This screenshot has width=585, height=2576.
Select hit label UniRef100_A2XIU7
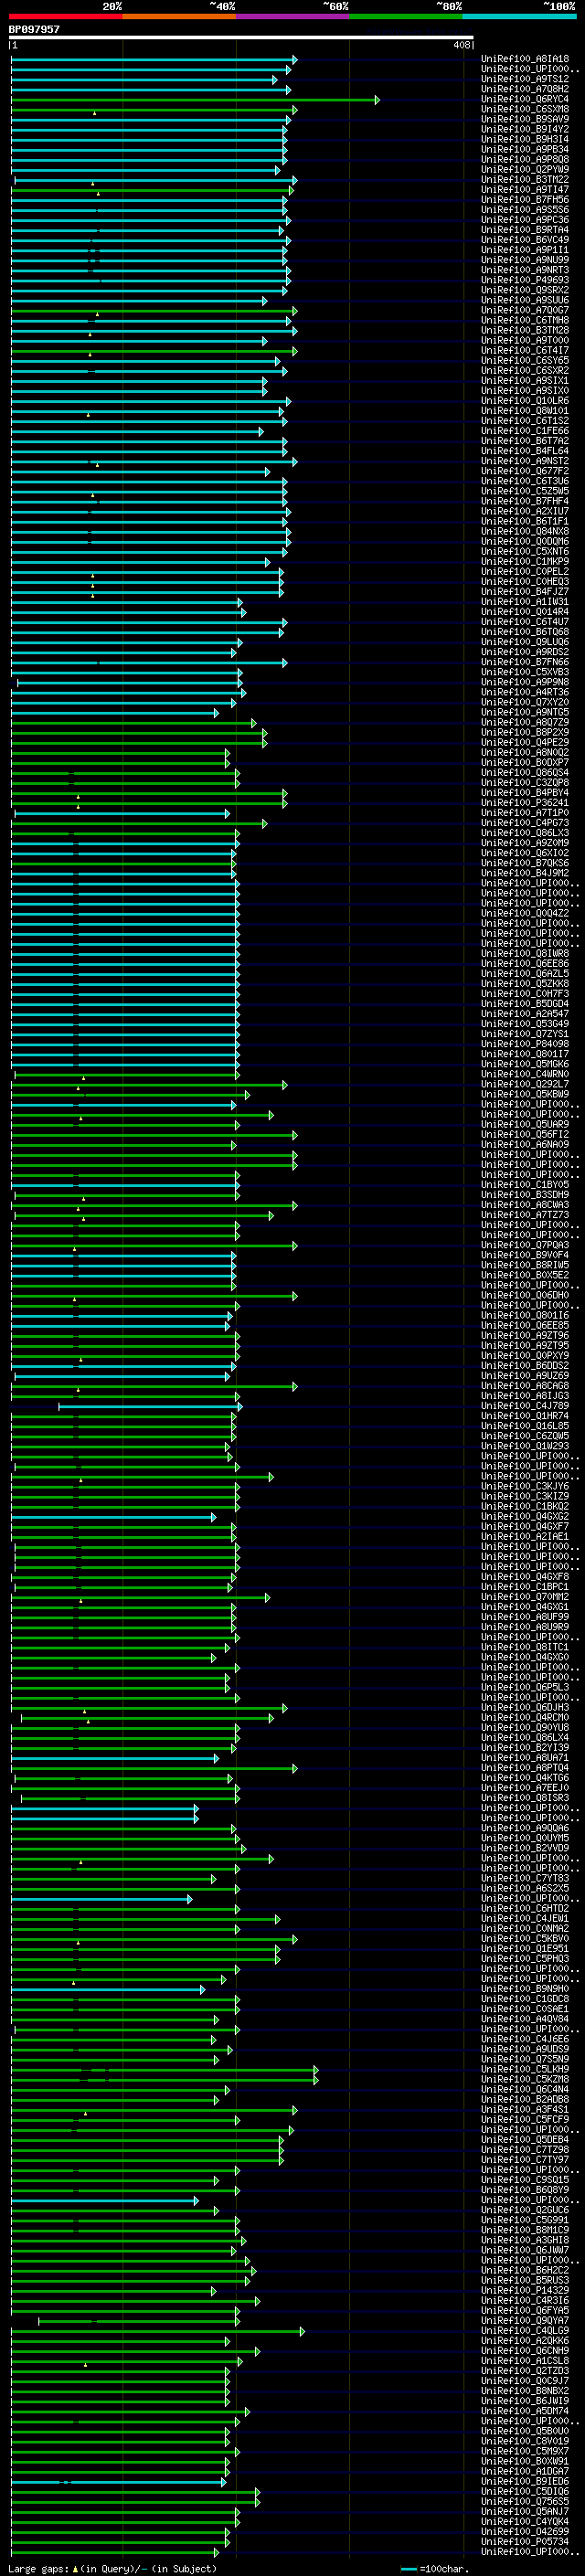(x=525, y=511)
